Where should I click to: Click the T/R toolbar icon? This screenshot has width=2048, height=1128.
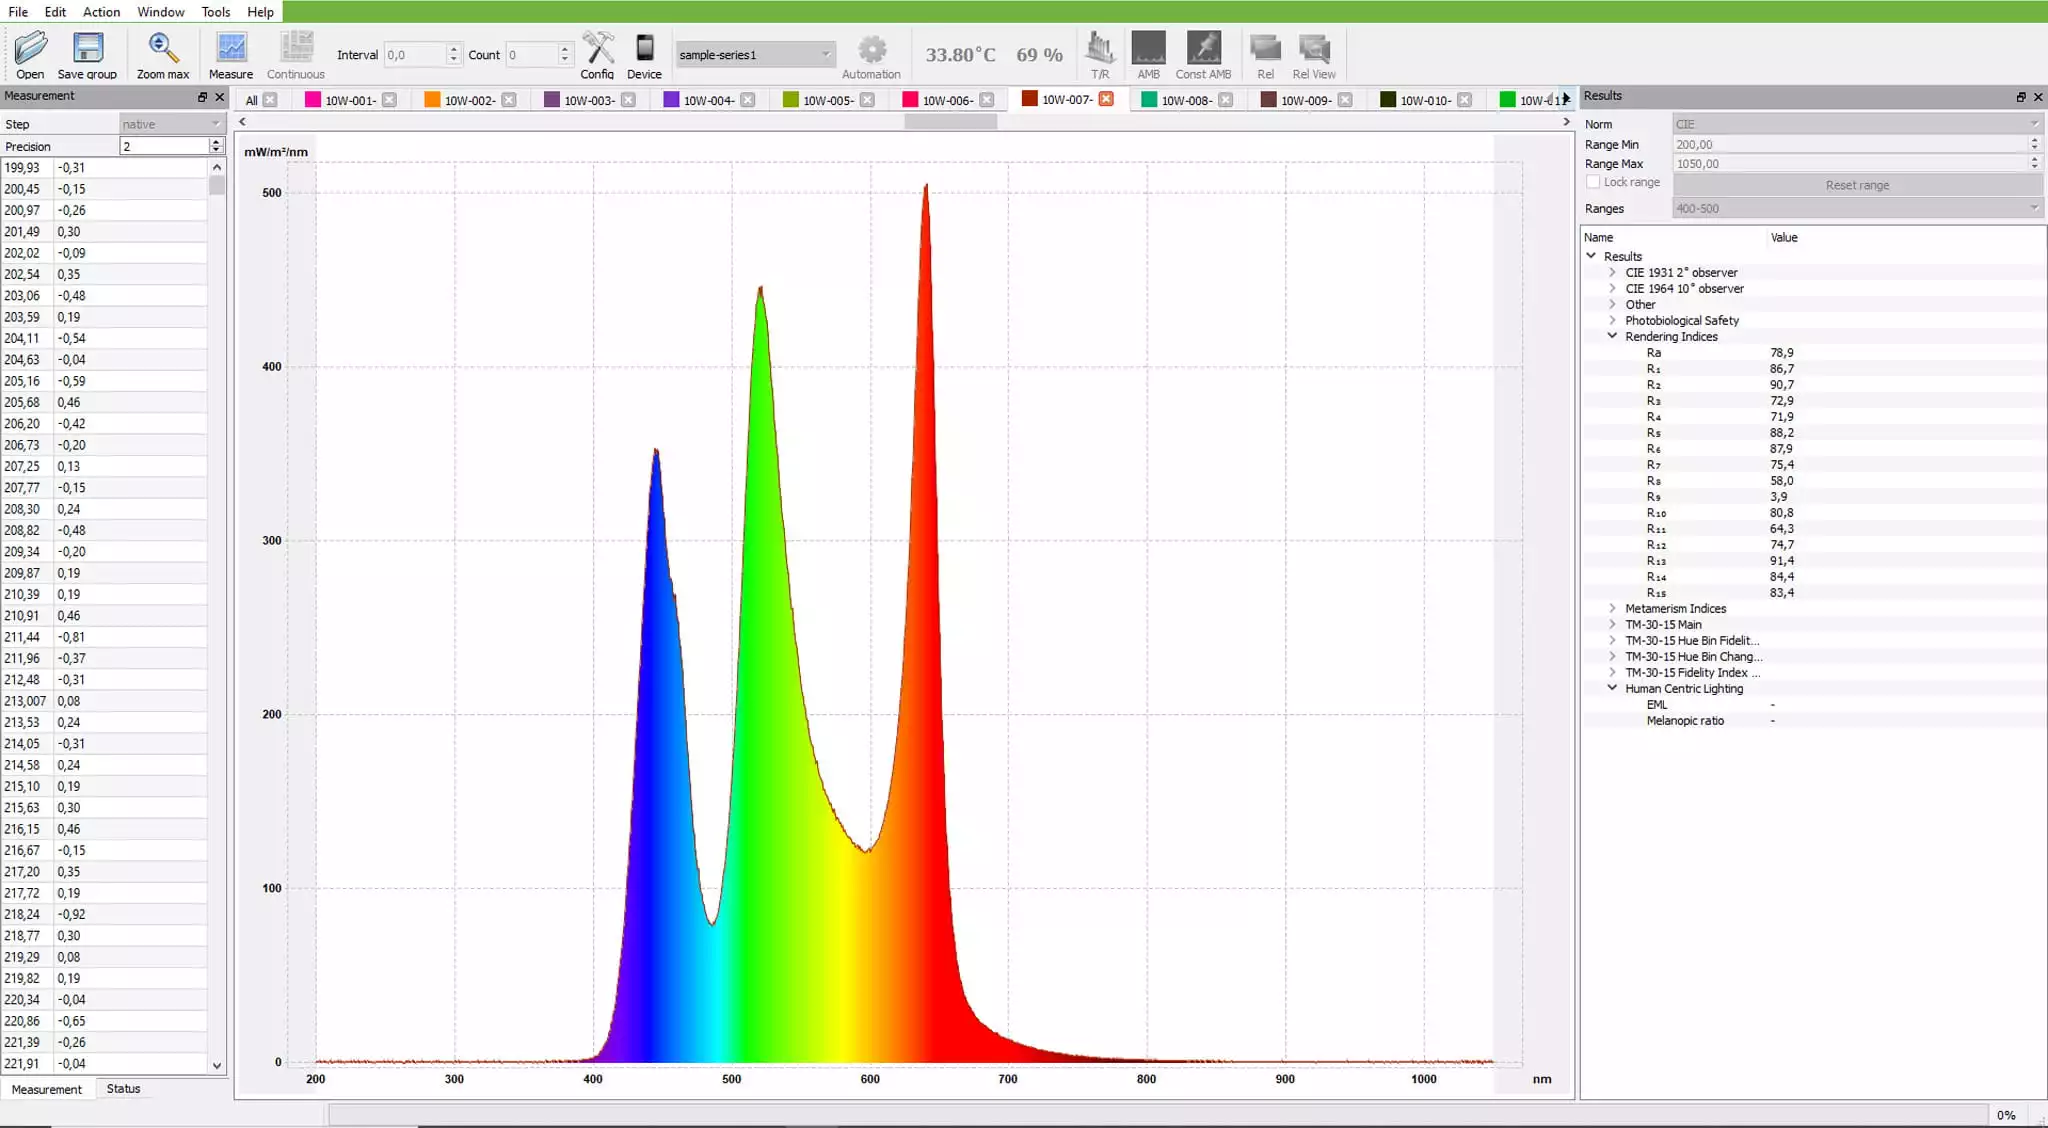1100,48
